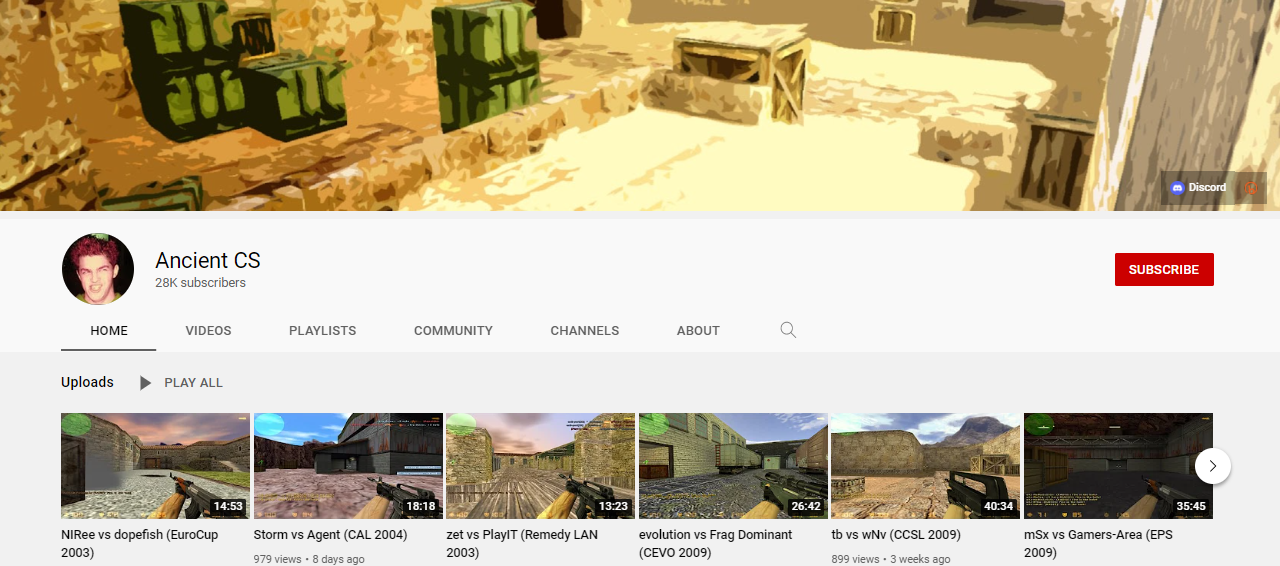This screenshot has height=566, width=1280.
Task: Click the Uploads section heading
Action: point(87,382)
